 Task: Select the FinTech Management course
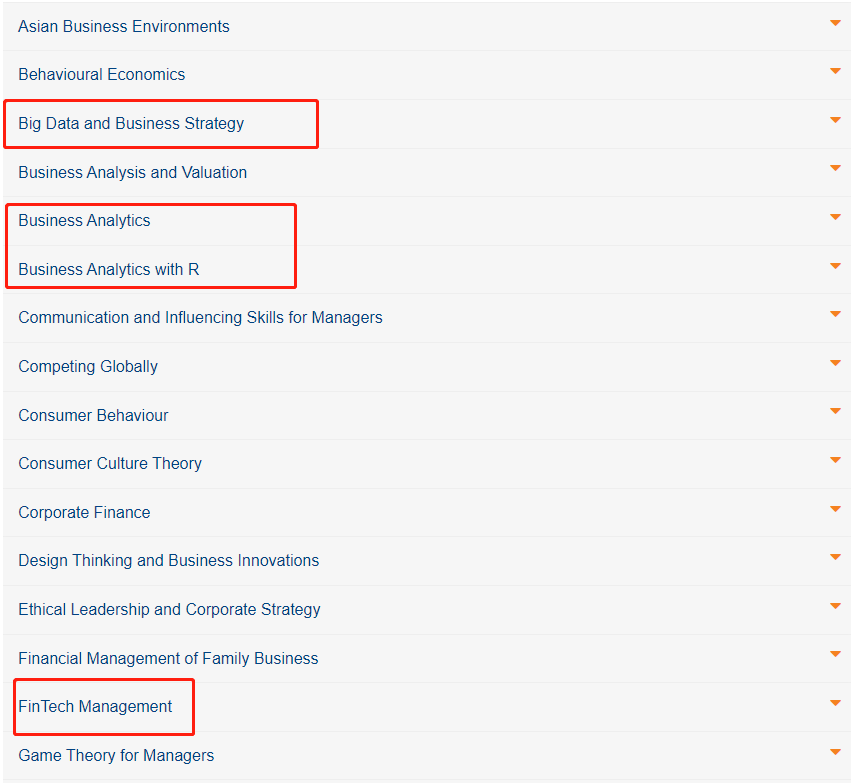pyautogui.click(x=95, y=707)
